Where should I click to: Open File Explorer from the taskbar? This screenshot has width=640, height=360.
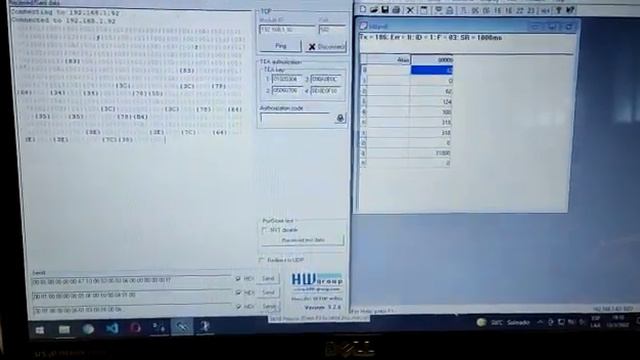coord(64,329)
